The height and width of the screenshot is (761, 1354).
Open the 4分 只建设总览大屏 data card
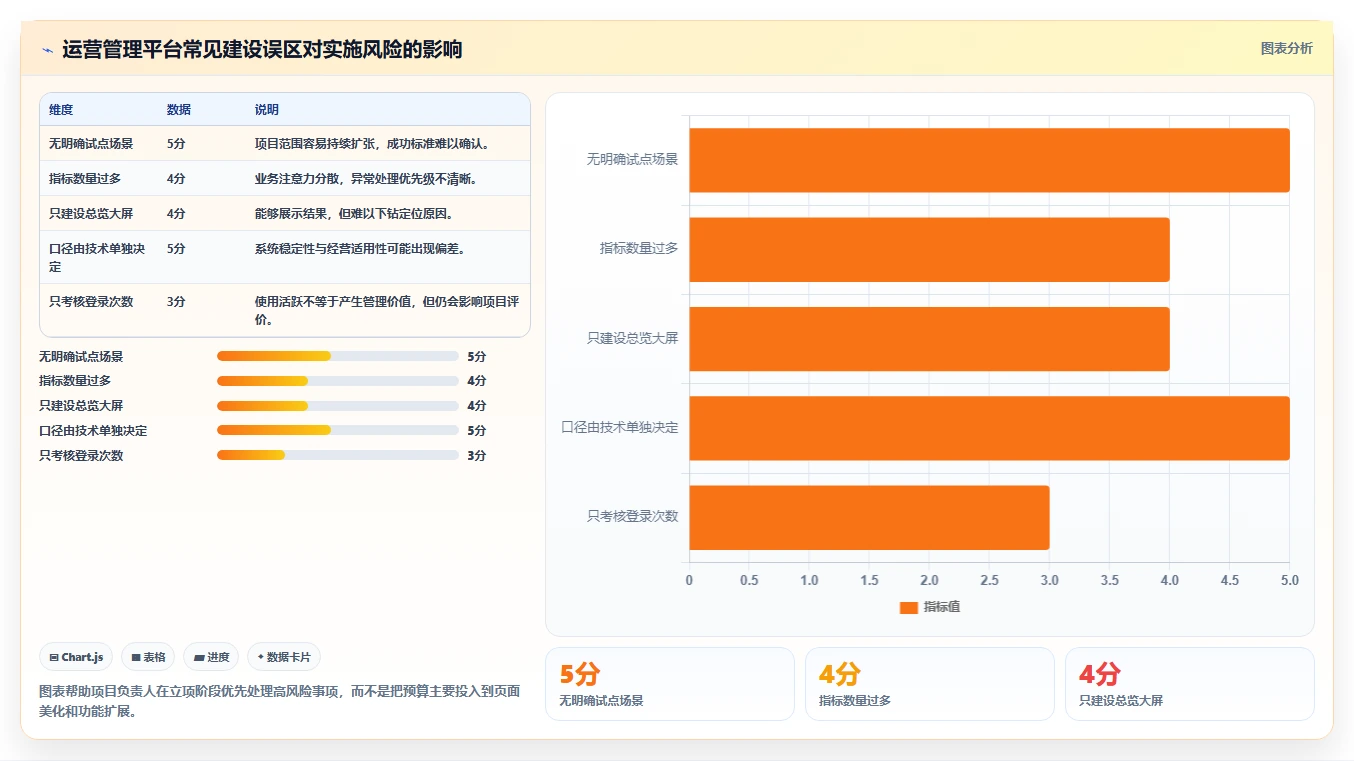(1190, 684)
